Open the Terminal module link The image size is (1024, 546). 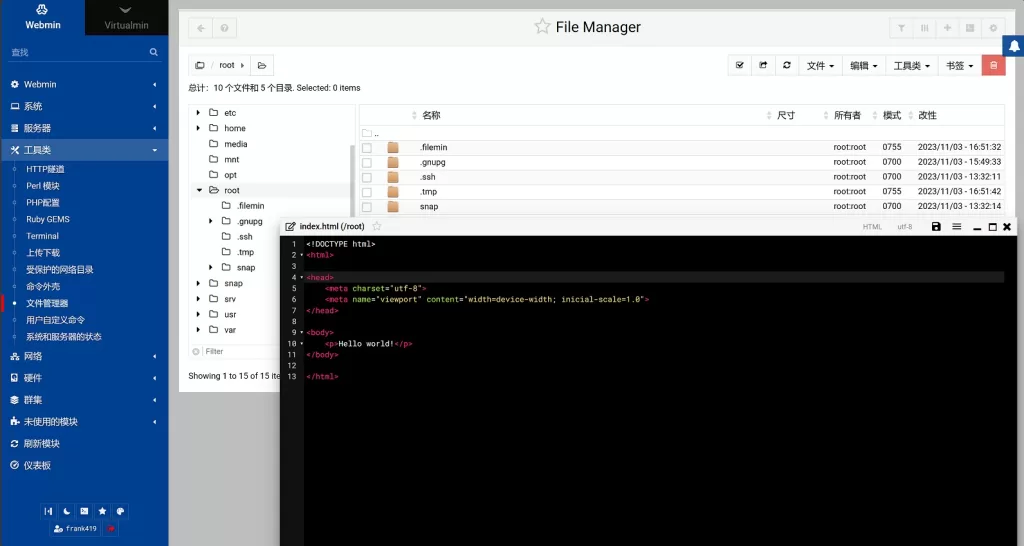(x=42, y=236)
